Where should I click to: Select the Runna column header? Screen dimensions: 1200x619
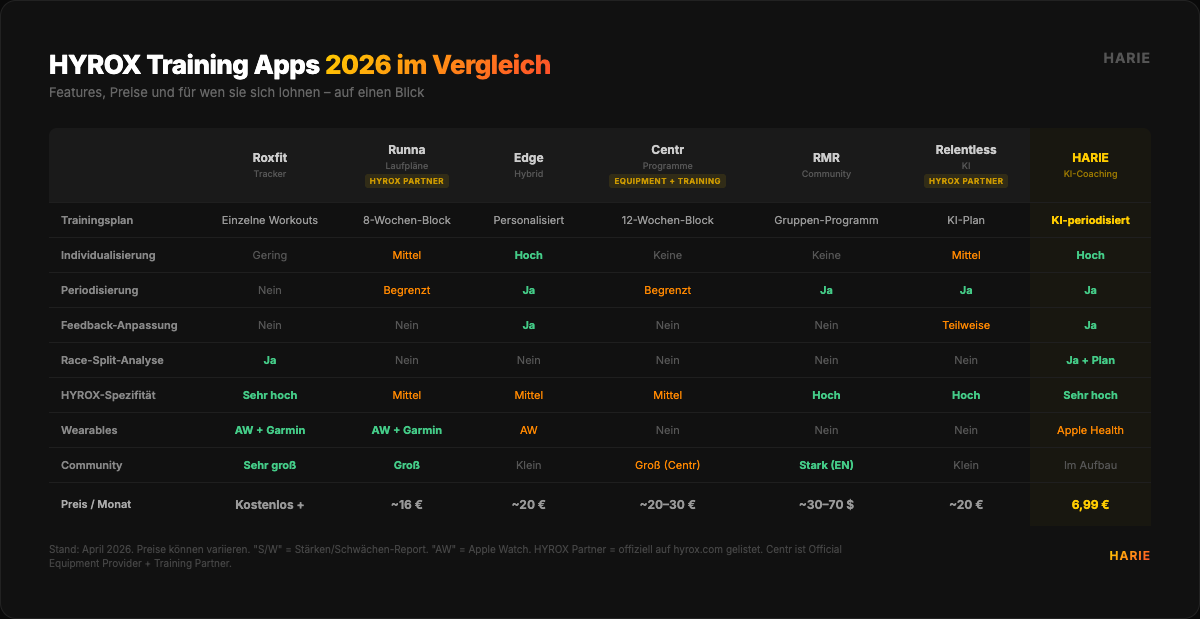click(406, 150)
